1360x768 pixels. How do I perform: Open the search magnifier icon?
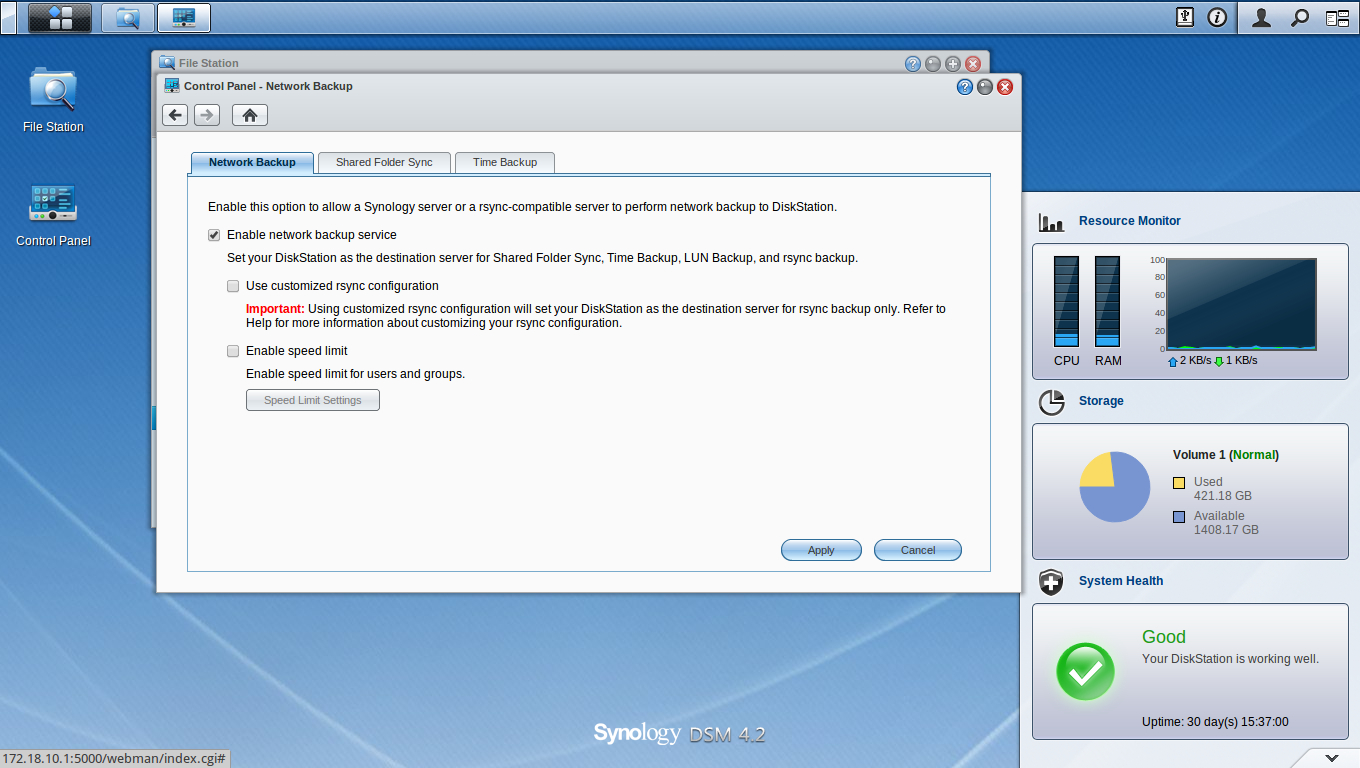coord(1299,17)
